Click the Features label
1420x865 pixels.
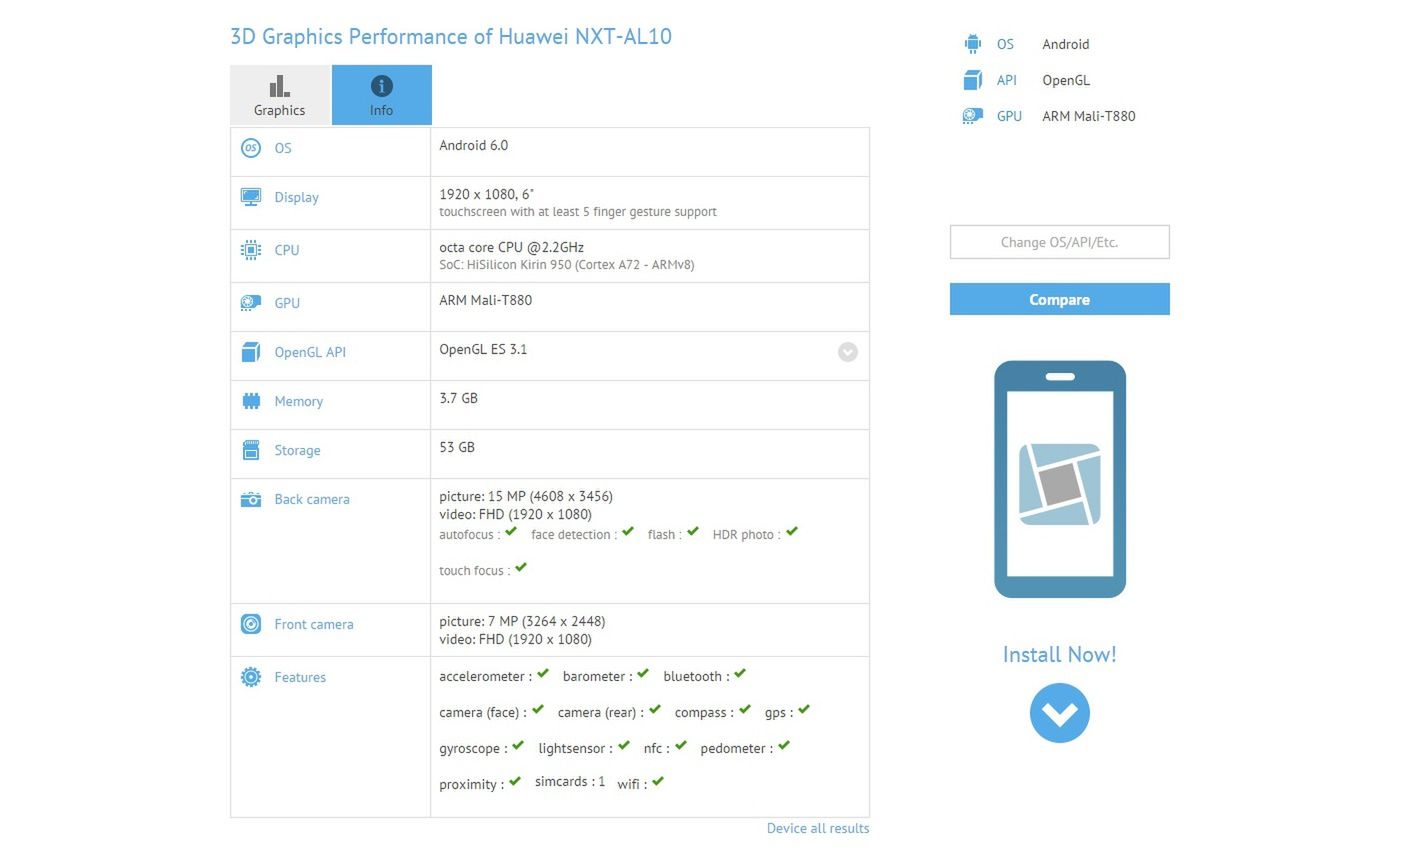click(300, 677)
